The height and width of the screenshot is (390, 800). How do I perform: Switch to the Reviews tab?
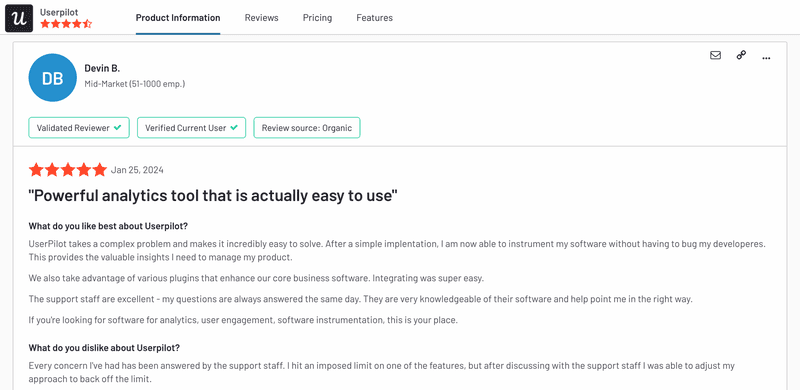262,18
